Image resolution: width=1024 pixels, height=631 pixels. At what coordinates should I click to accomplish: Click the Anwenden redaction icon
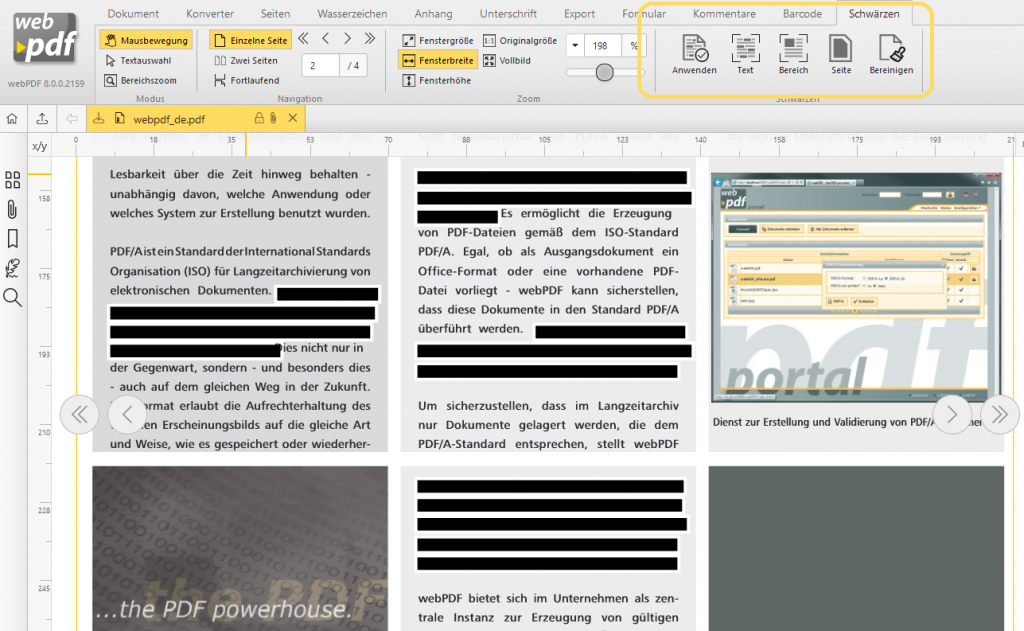tap(693, 54)
